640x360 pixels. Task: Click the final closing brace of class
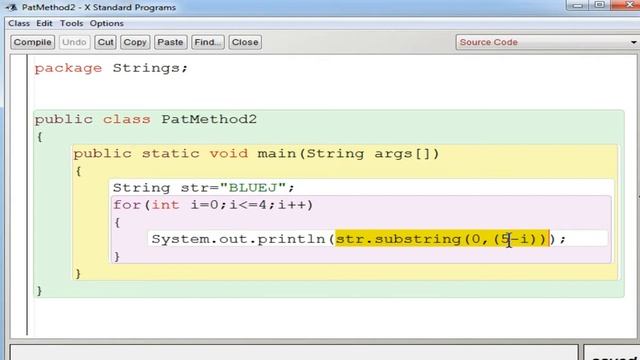pos(40,290)
